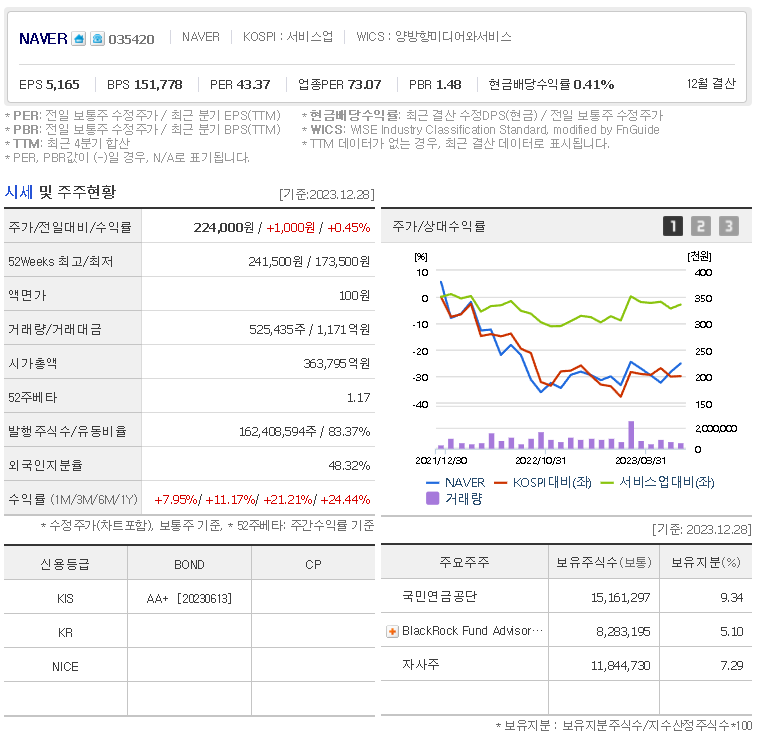Click PER 43.37 value

tap(240, 85)
